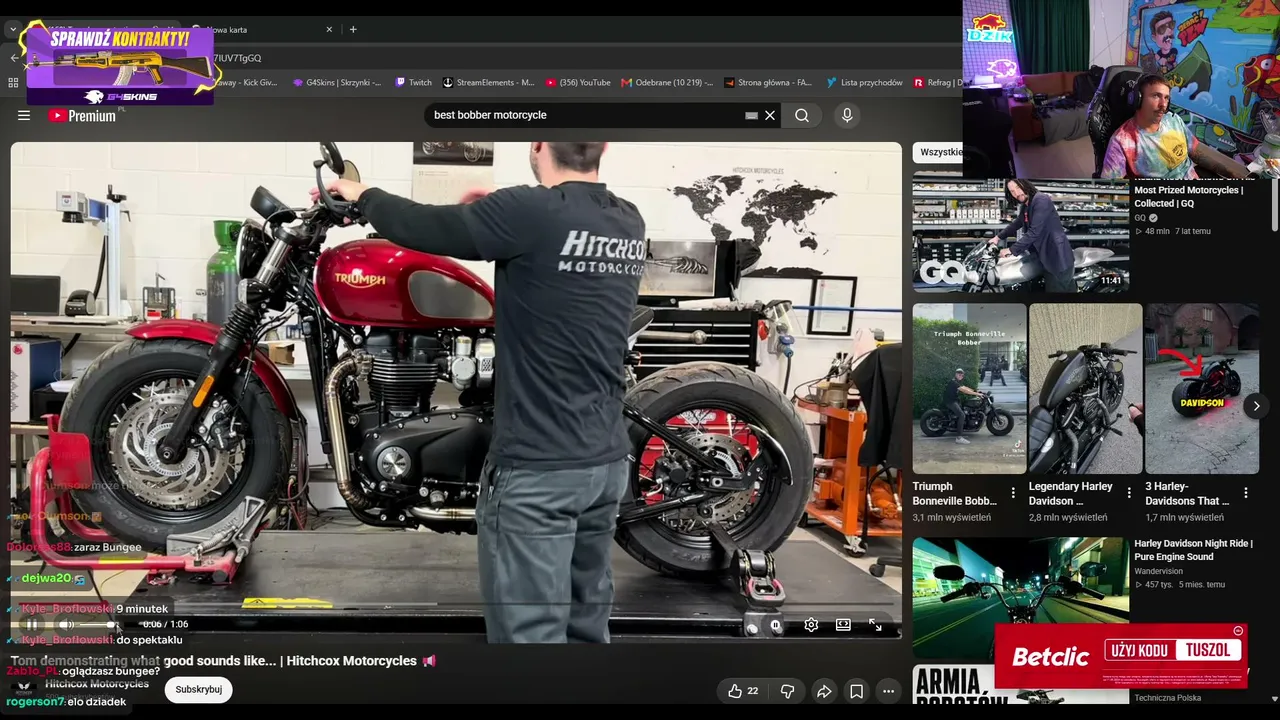
Task: Open the 'ARMIA ROBOTÓW' video thumbnail
Action: pyautogui.click(x=953, y=685)
